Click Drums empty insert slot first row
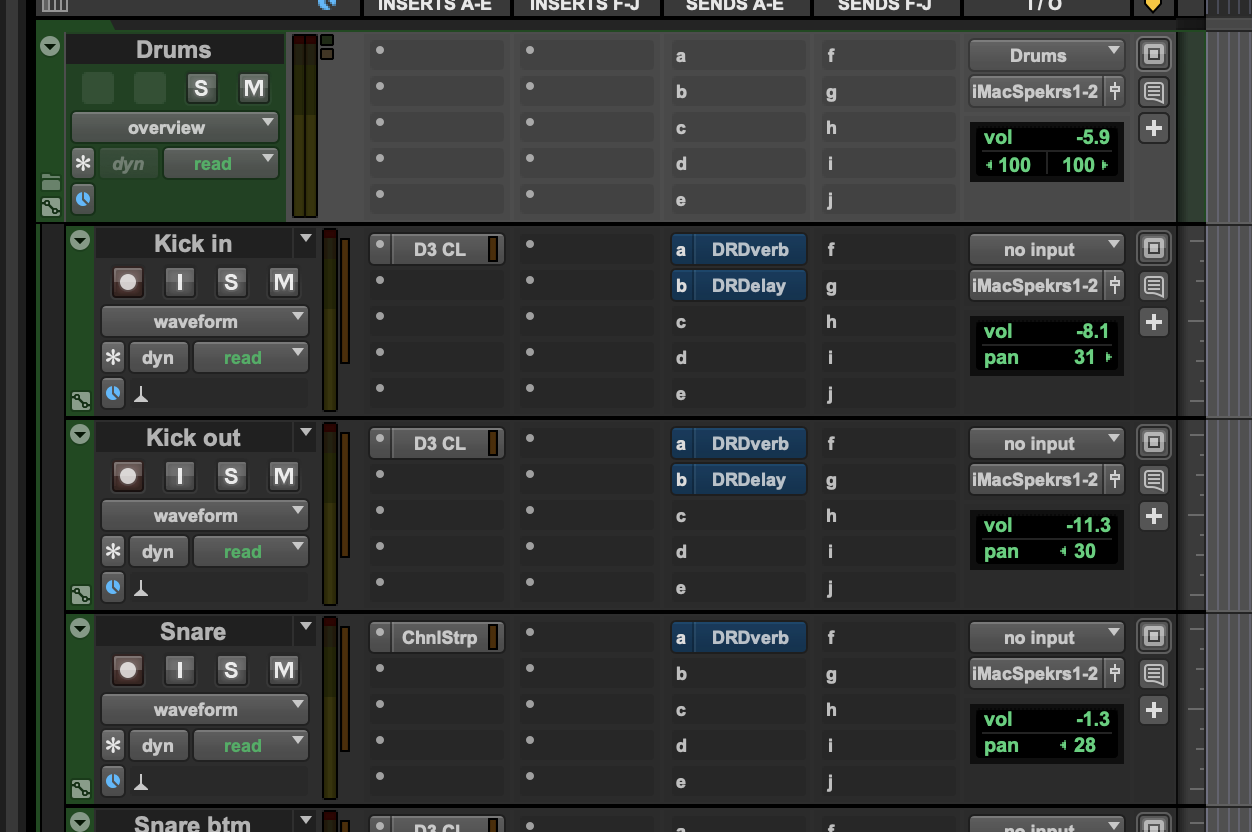The image size is (1252, 832). (437, 55)
